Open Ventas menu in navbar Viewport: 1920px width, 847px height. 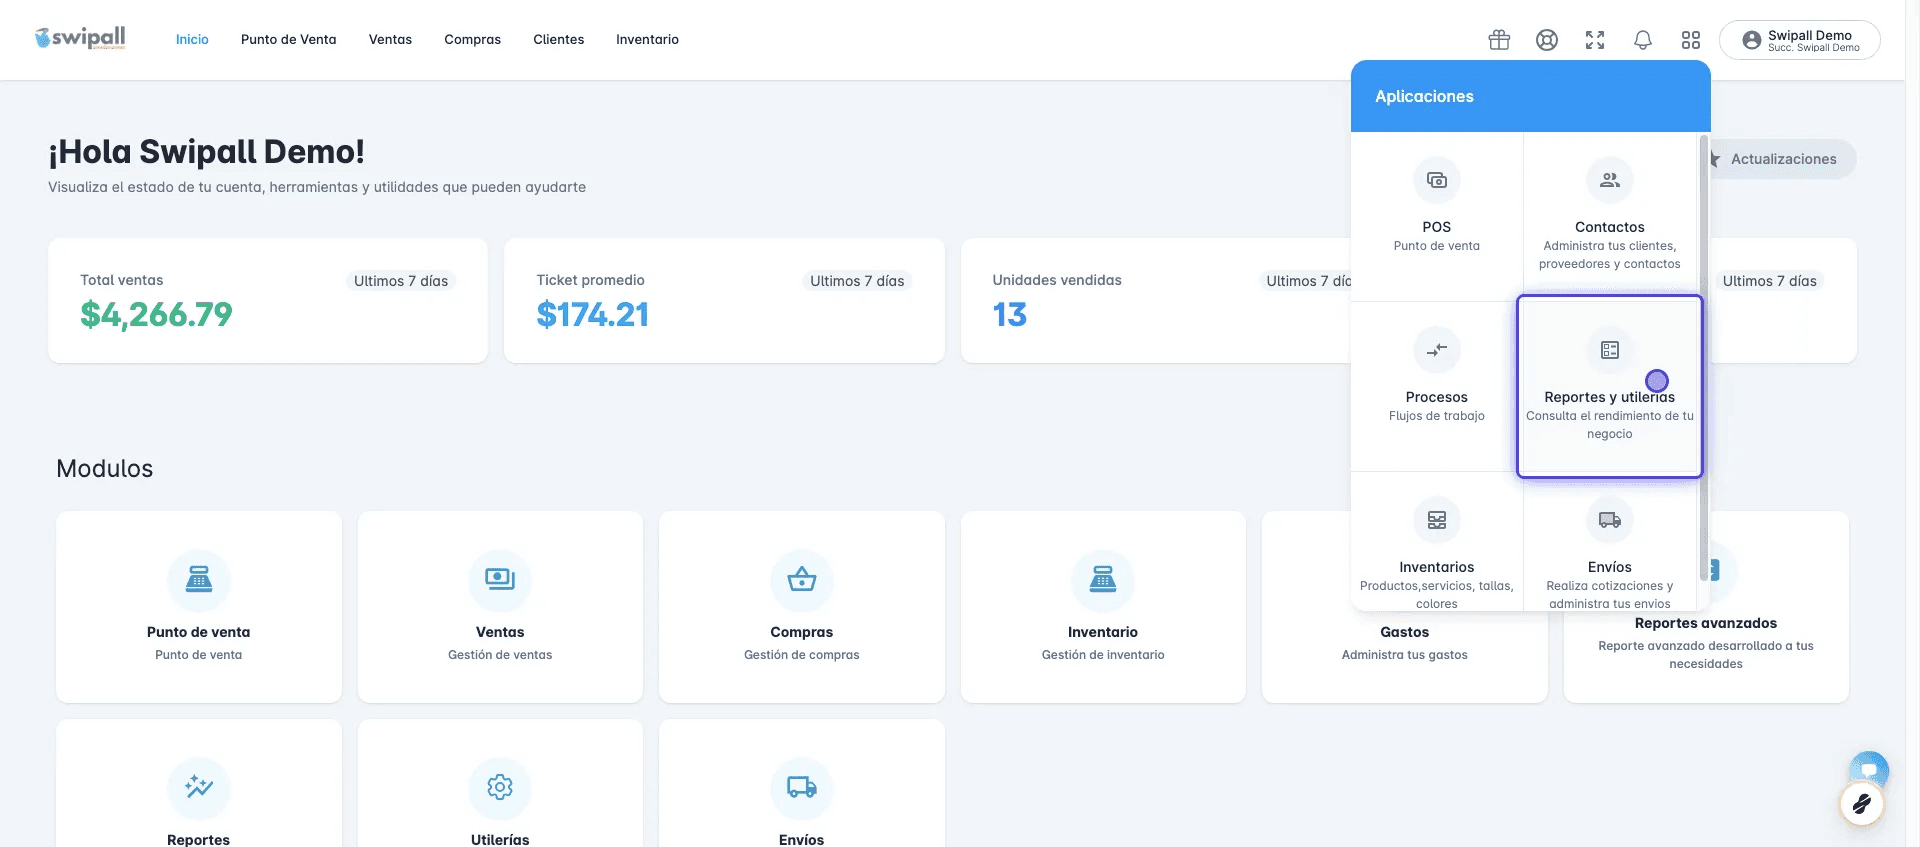click(390, 40)
